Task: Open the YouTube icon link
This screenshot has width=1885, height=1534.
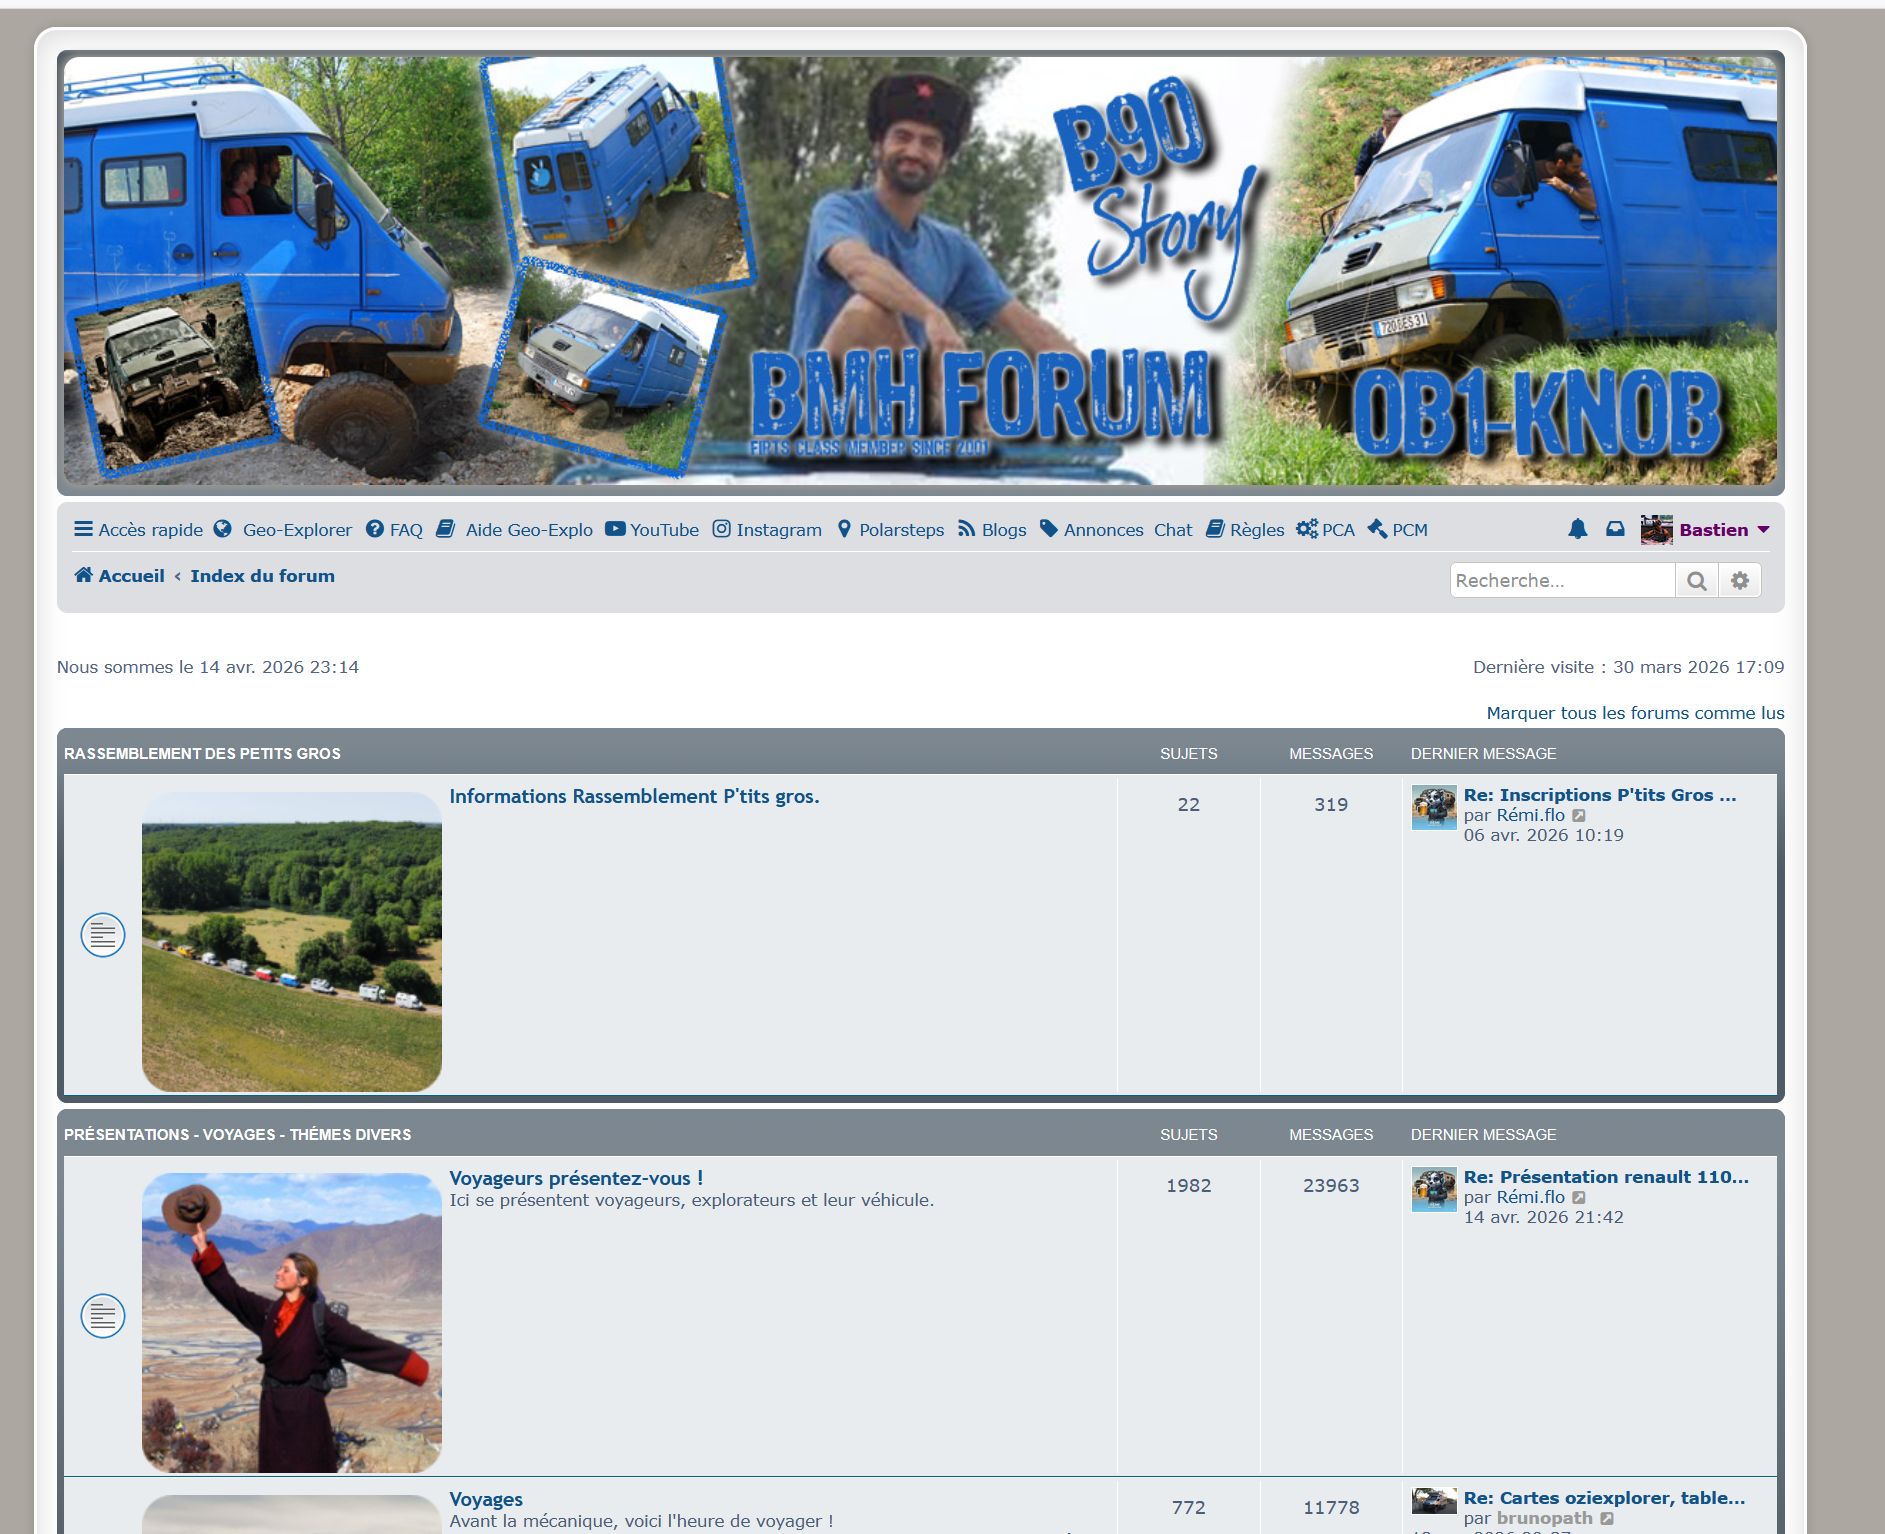Action: (x=615, y=529)
